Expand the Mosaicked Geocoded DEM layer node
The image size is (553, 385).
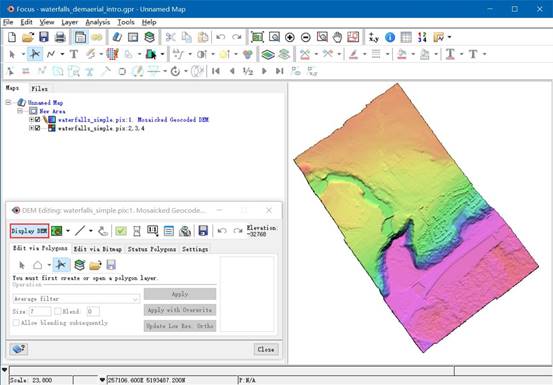click(31, 120)
